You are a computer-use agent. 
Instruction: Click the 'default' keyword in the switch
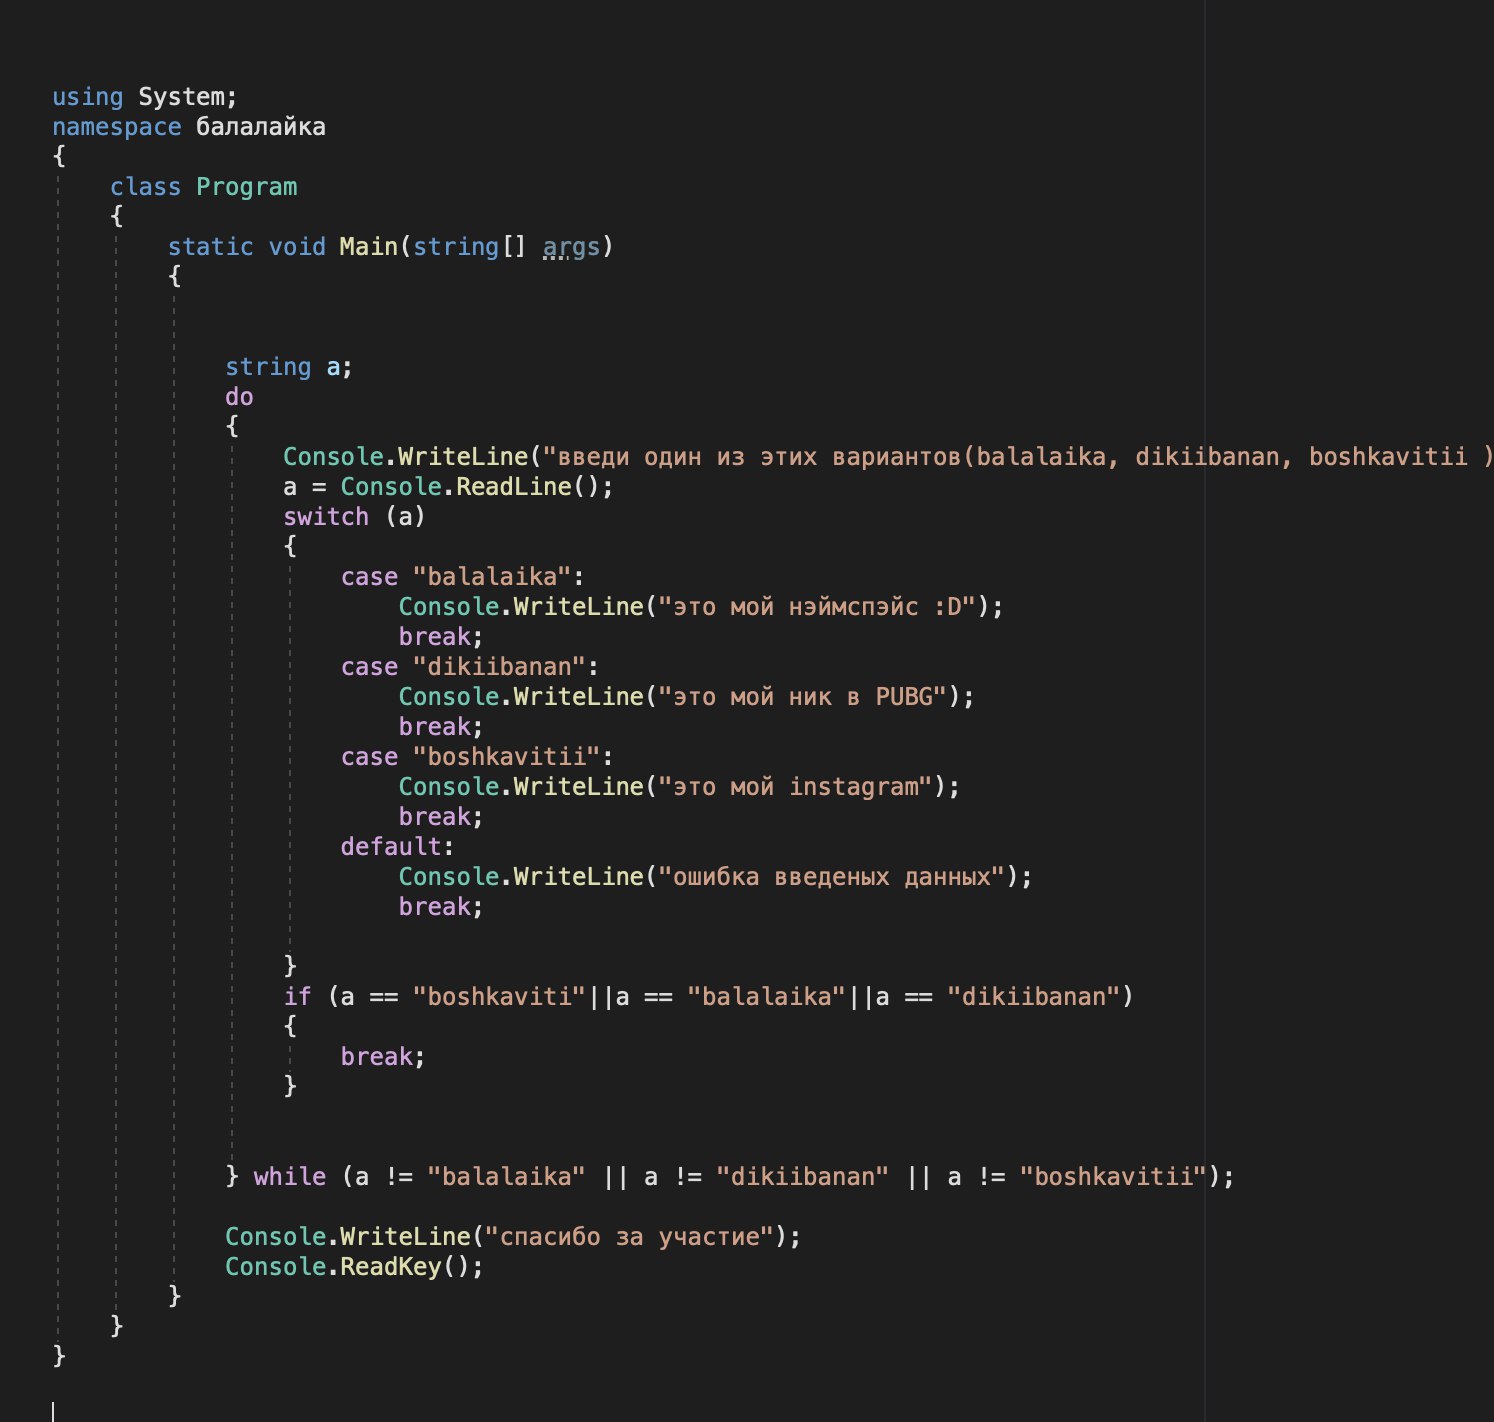(391, 847)
